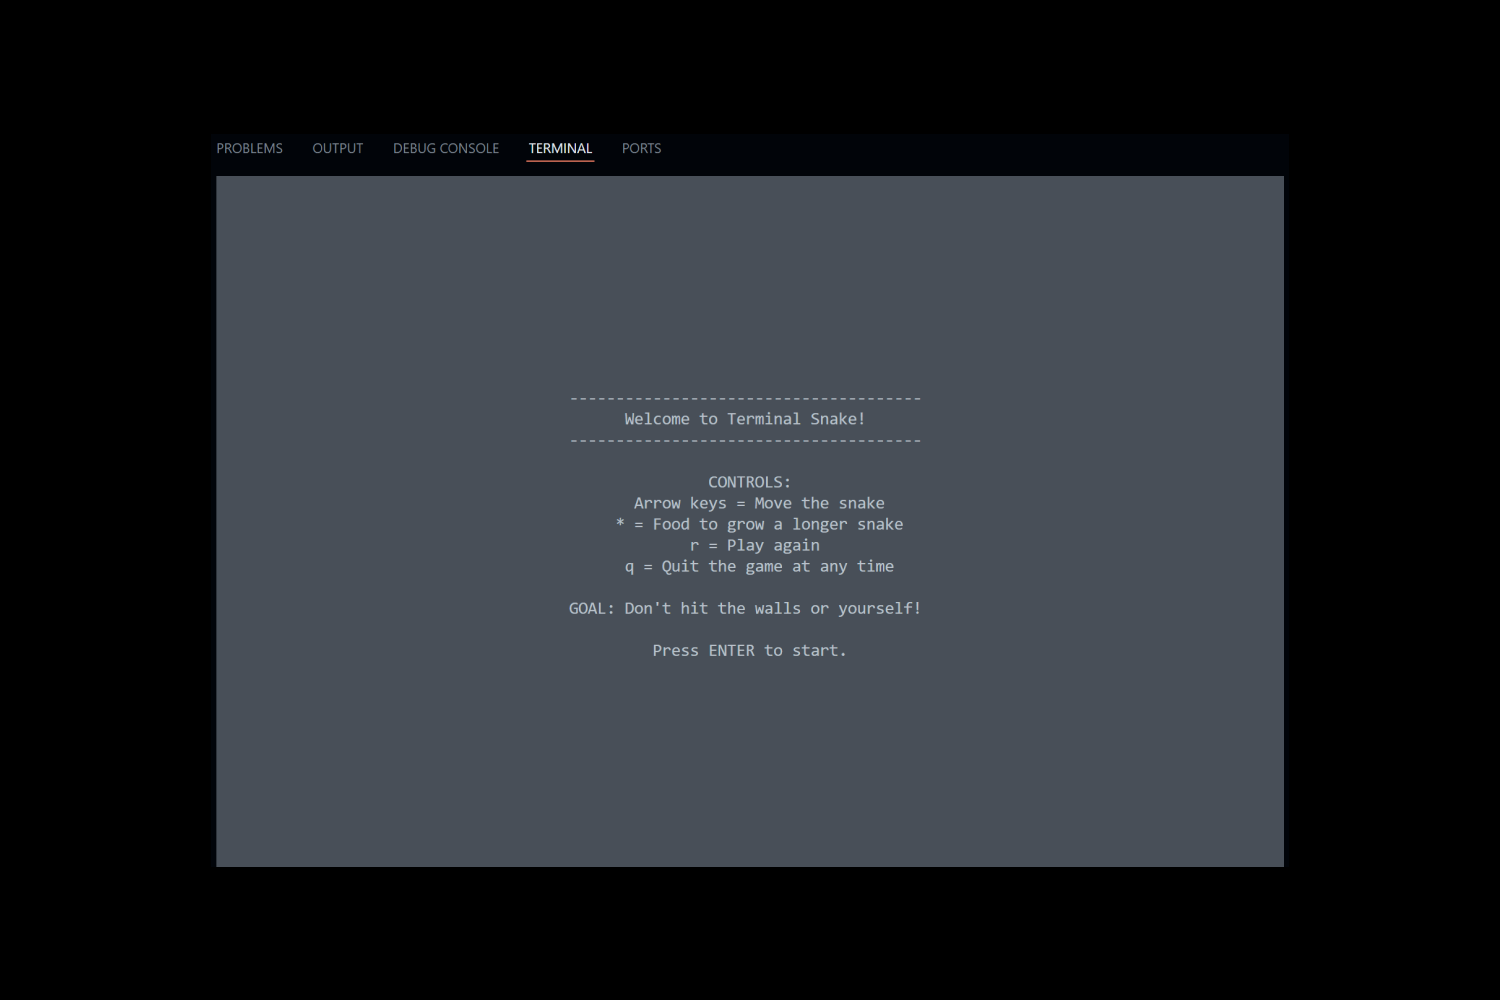This screenshot has height=1000, width=1500.
Task: Click the 'r = Play again' line
Action: [x=754, y=545]
